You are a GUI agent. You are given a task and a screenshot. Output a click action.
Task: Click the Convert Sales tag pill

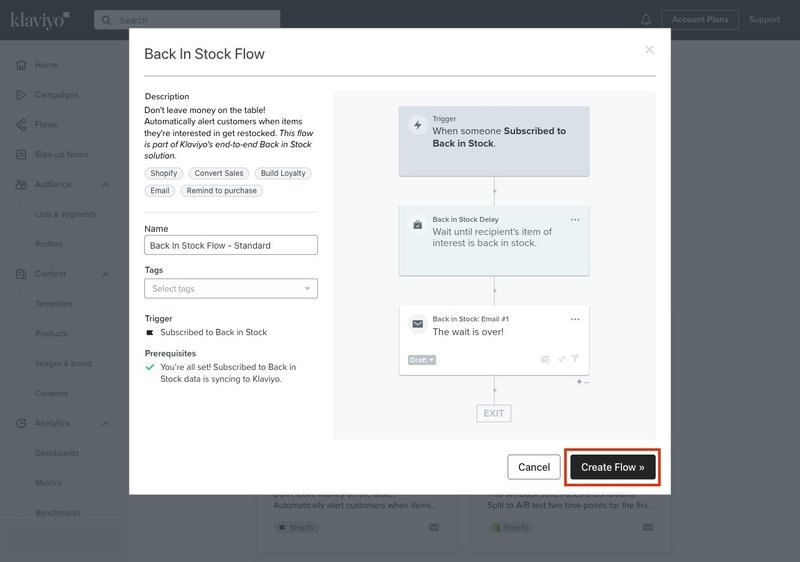tap(219, 173)
